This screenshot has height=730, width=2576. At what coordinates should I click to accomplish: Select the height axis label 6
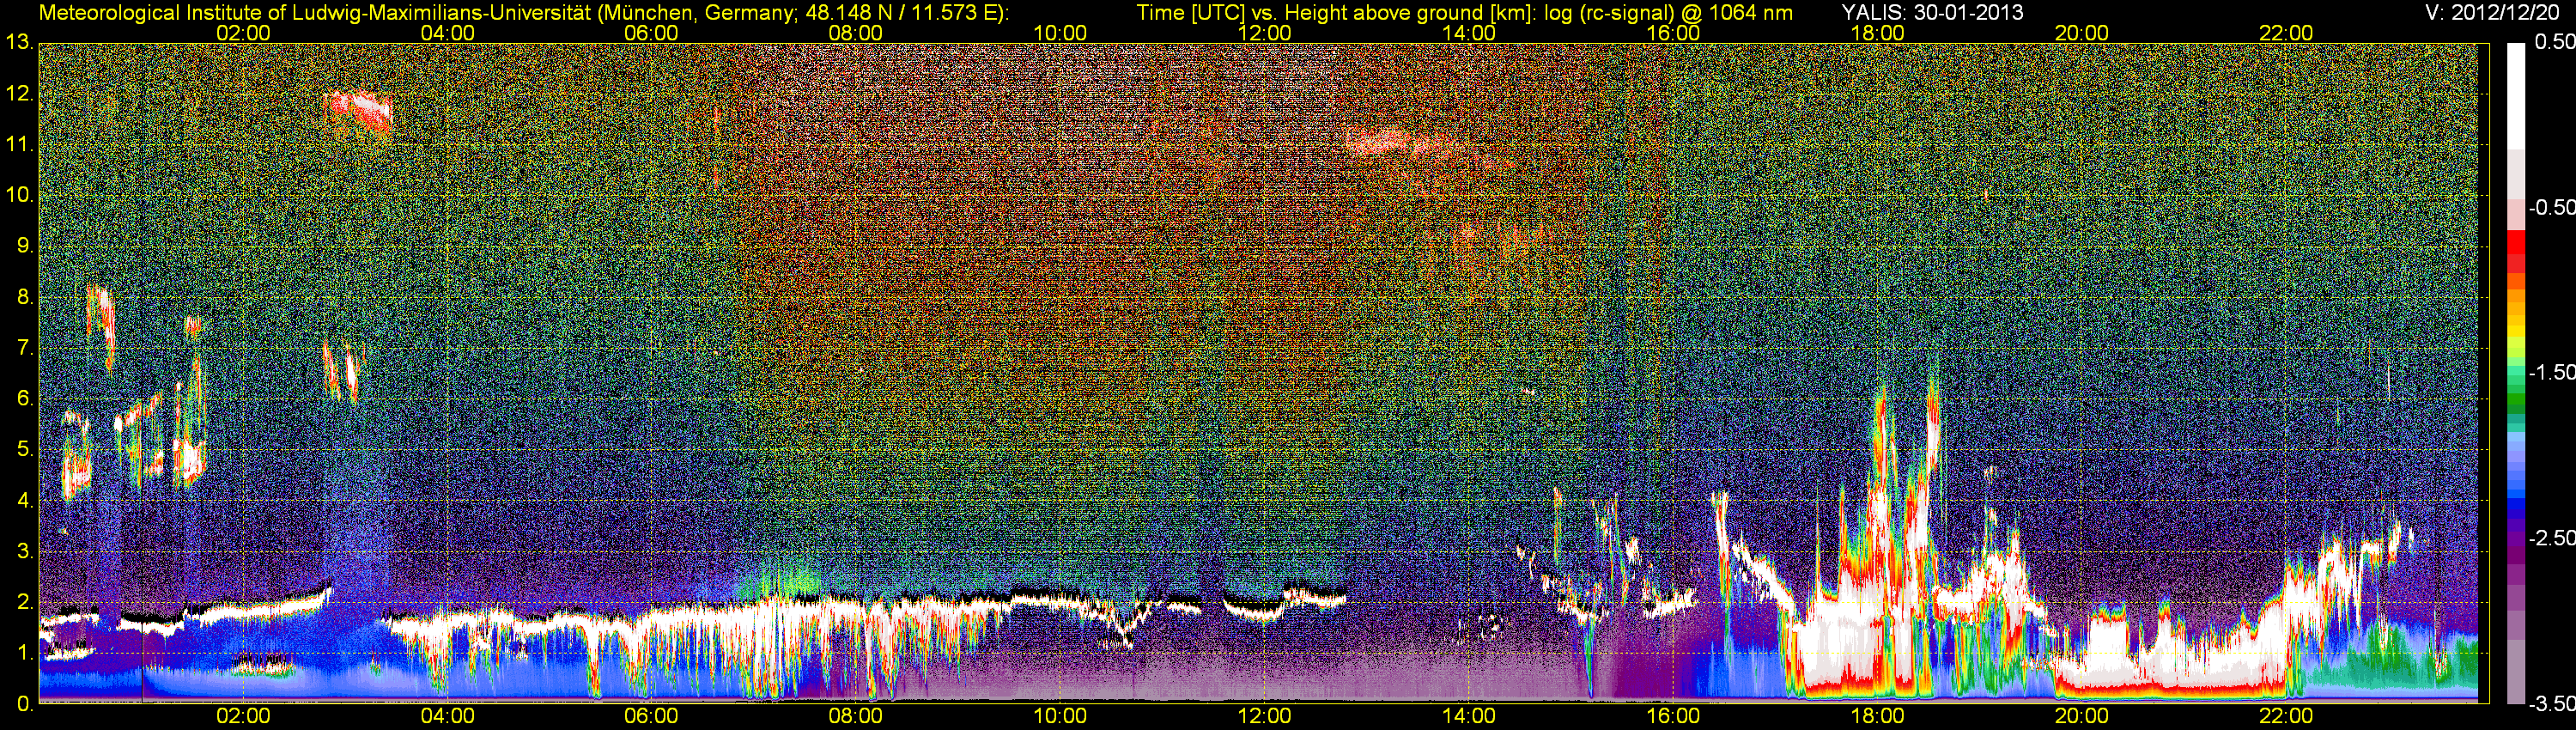(x=24, y=399)
